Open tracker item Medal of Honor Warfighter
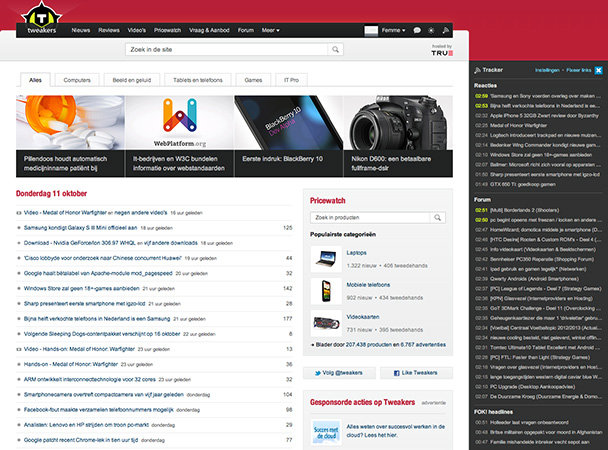Viewport: 608px width, 450px height. 518,125
